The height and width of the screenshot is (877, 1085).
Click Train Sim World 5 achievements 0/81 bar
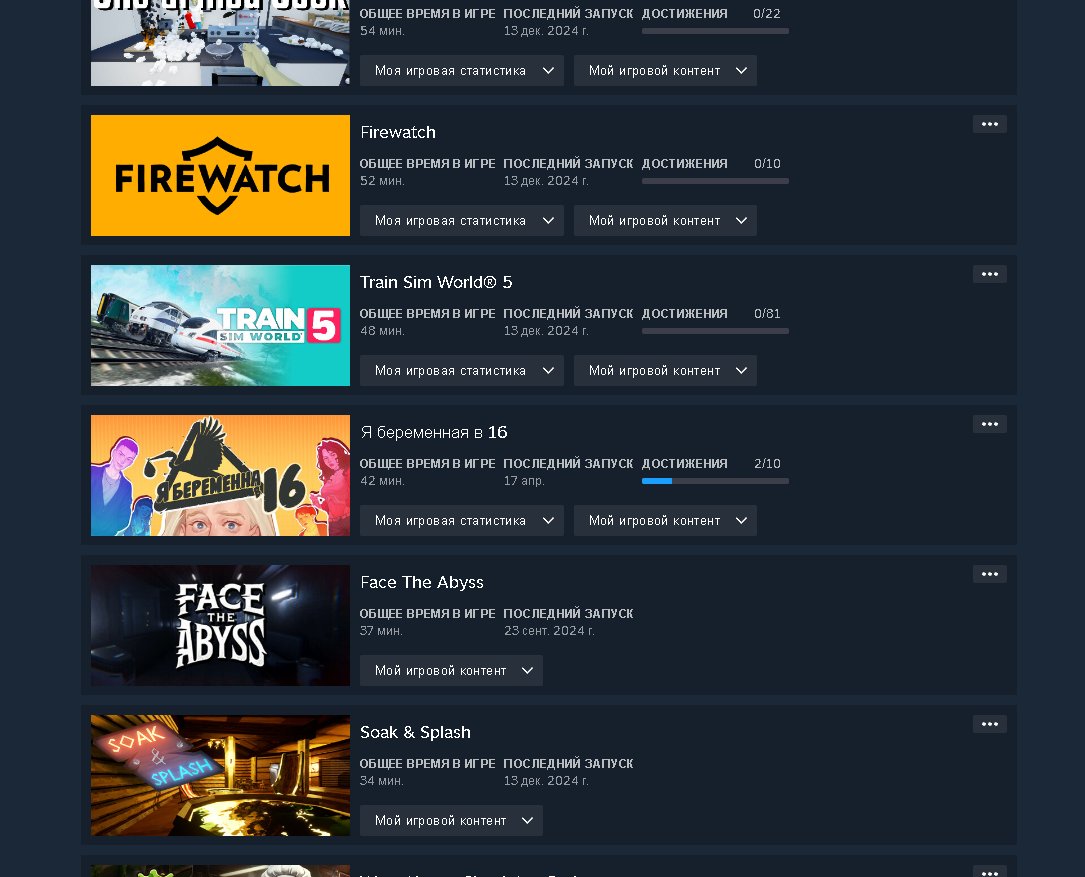tap(715, 331)
